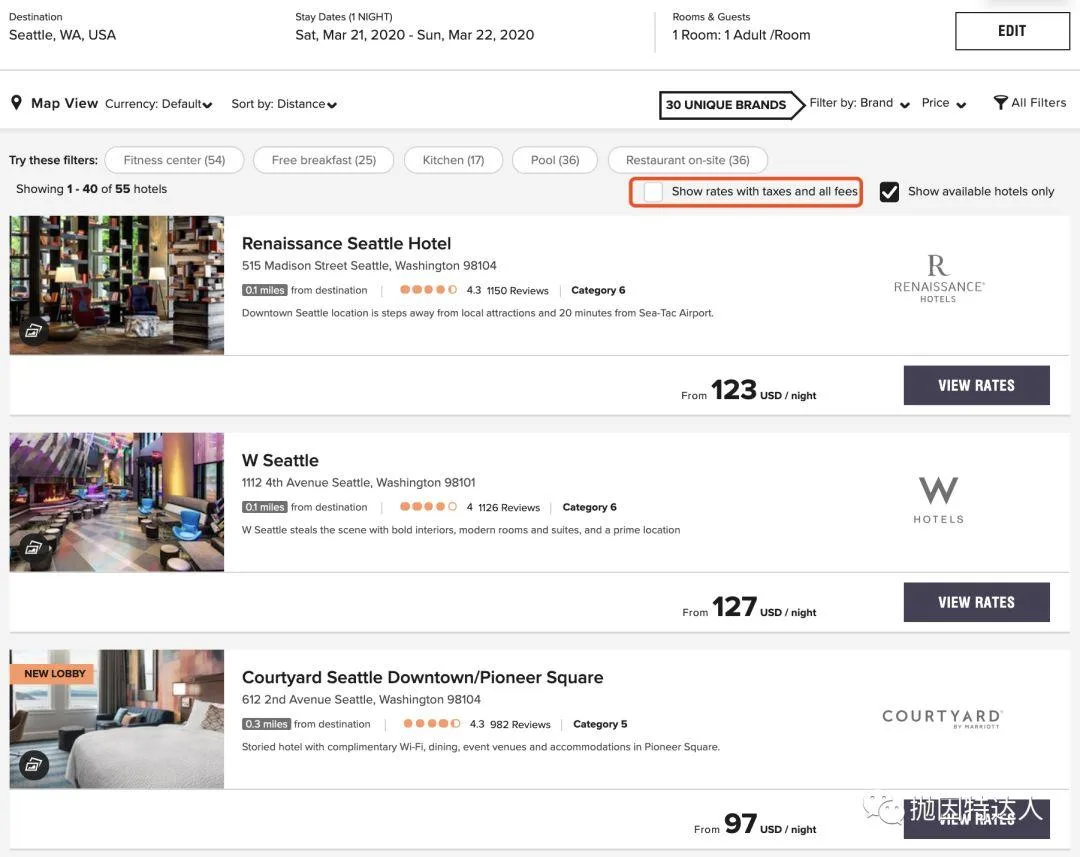Click Courtyard Seattle bedroom photo
The width and height of the screenshot is (1080, 857).
(x=116, y=719)
